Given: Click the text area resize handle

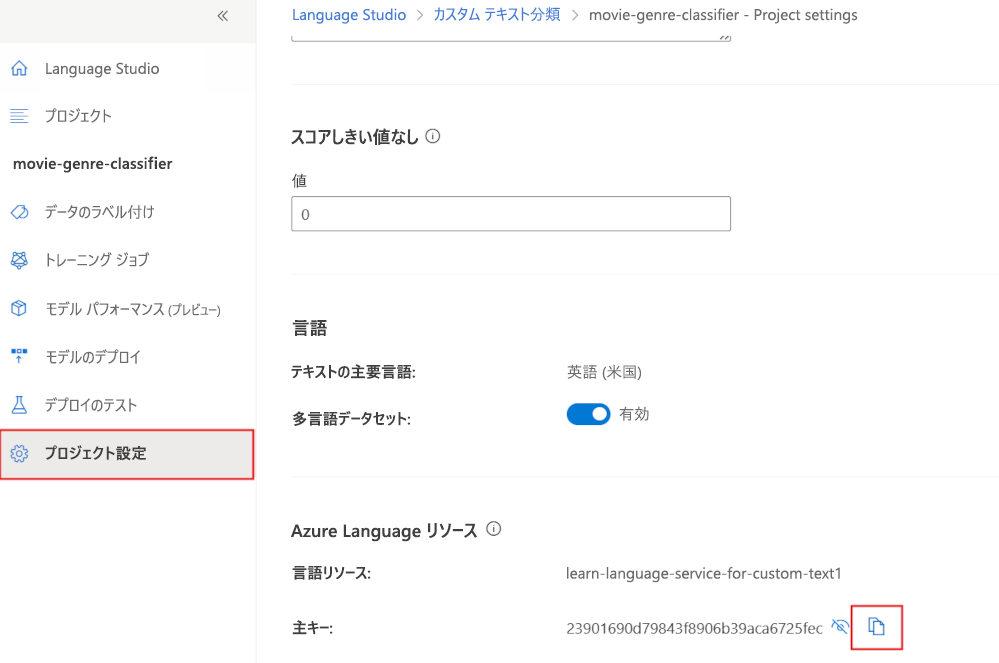Looking at the screenshot, I should click(x=724, y=37).
